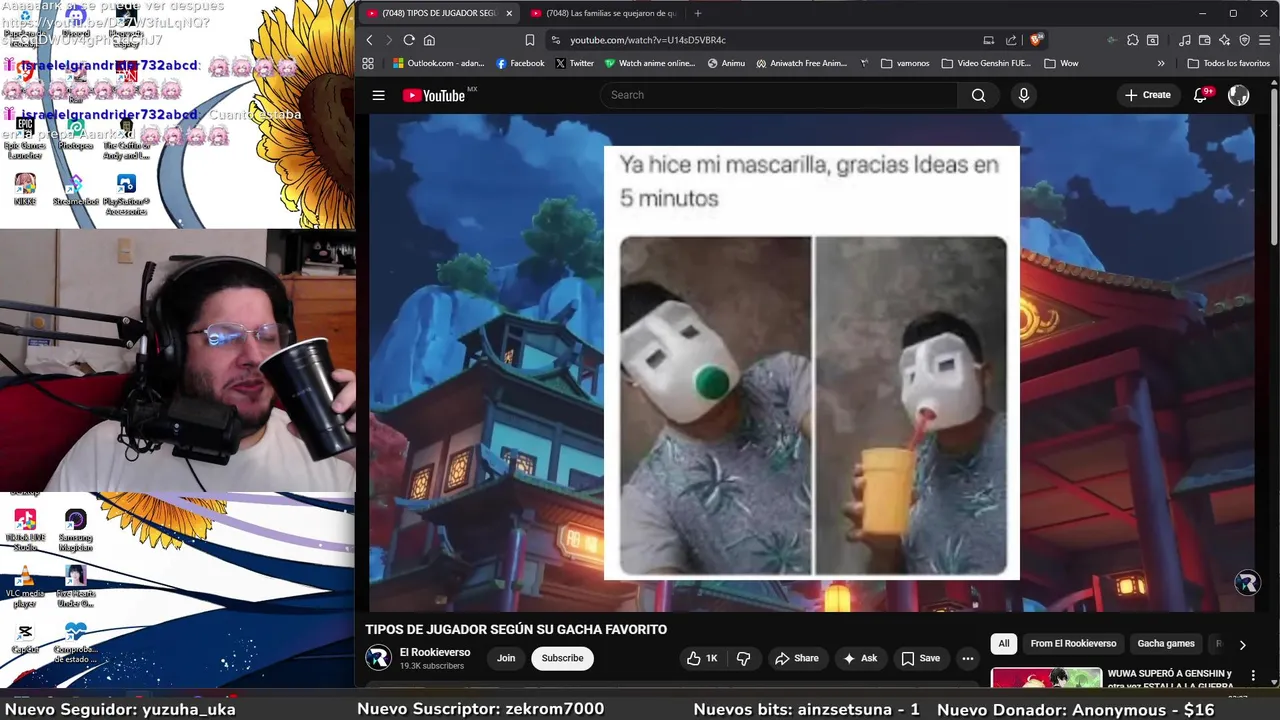Go to YouTube home via logo
Image resolution: width=1280 pixels, height=720 pixels.
coord(434,95)
